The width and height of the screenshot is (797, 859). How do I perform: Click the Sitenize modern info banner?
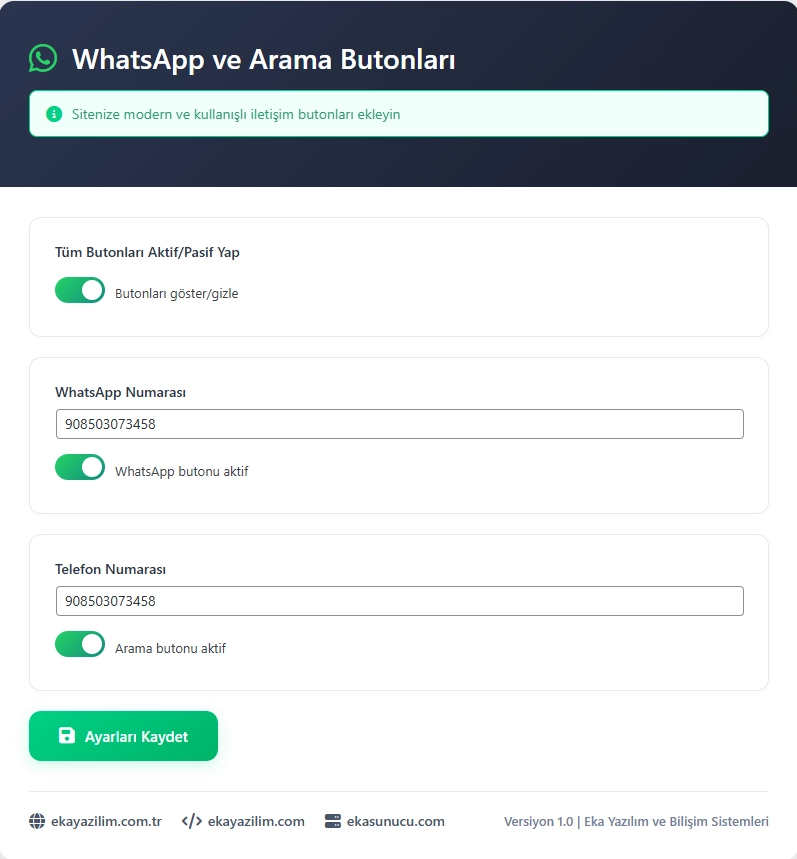click(399, 114)
